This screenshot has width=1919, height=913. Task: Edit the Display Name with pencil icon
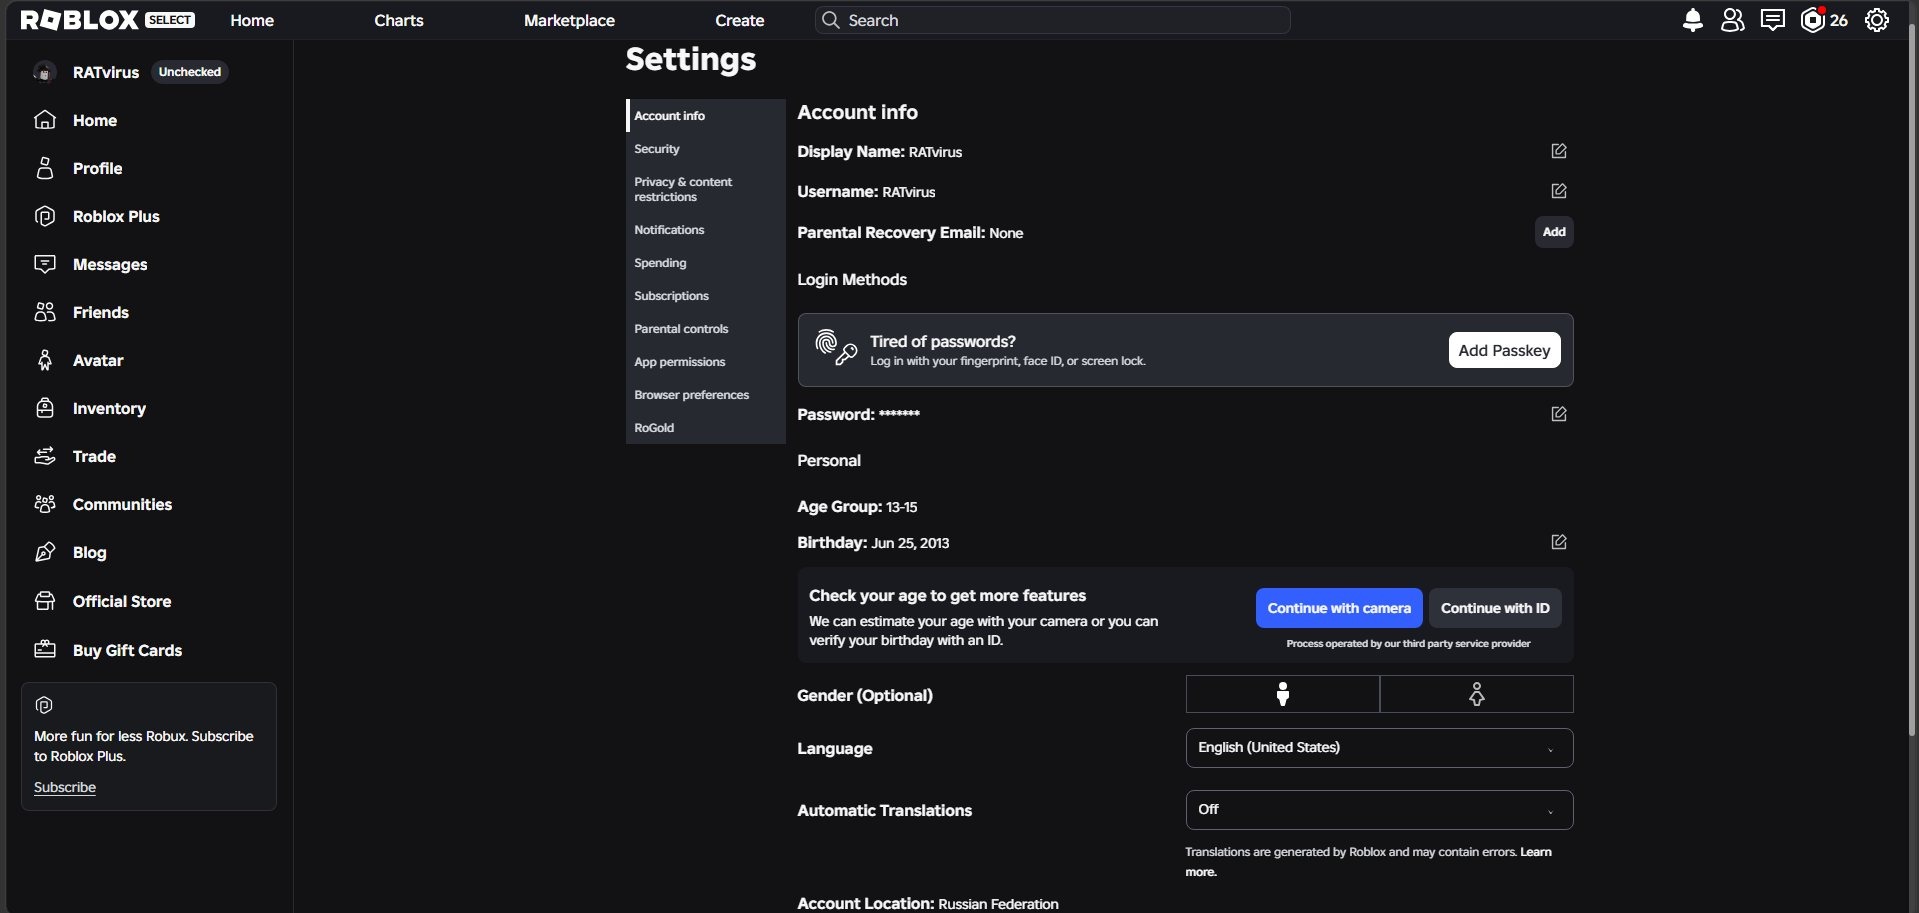click(x=1558, y=151)
